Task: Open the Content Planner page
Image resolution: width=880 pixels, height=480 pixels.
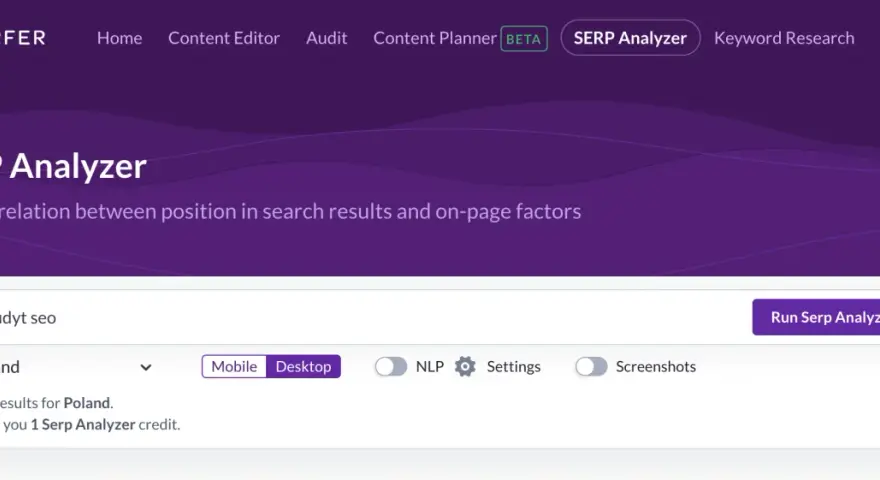Action: (x=435, y=38)
